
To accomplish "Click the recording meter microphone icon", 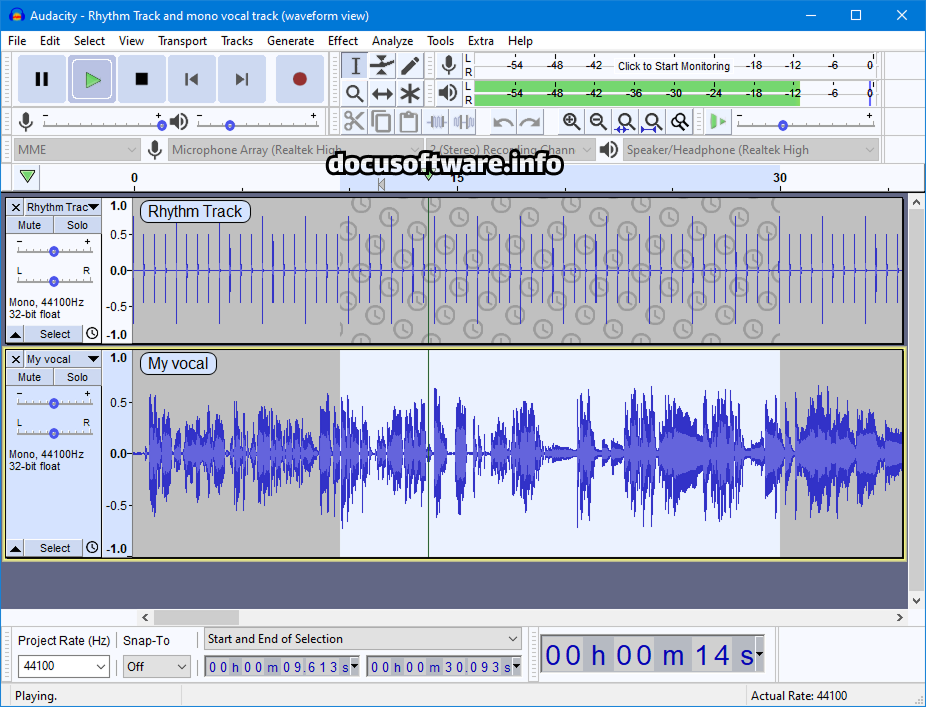I will (x=448, y=66).
